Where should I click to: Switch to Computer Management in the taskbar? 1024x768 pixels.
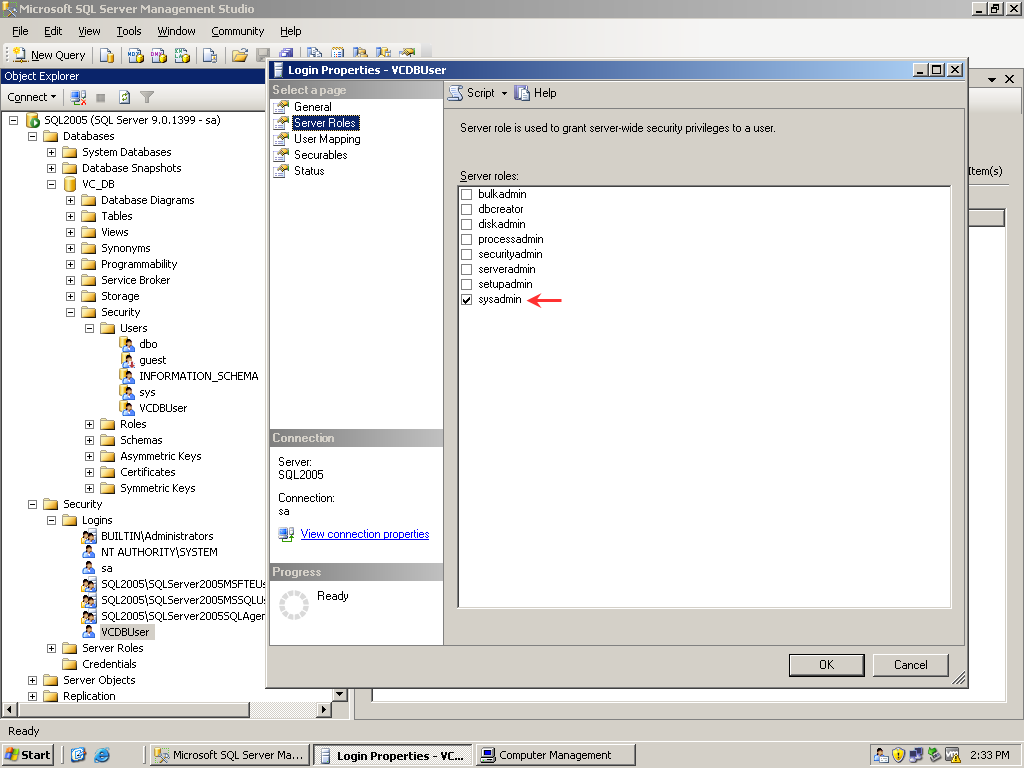[555, 755]
